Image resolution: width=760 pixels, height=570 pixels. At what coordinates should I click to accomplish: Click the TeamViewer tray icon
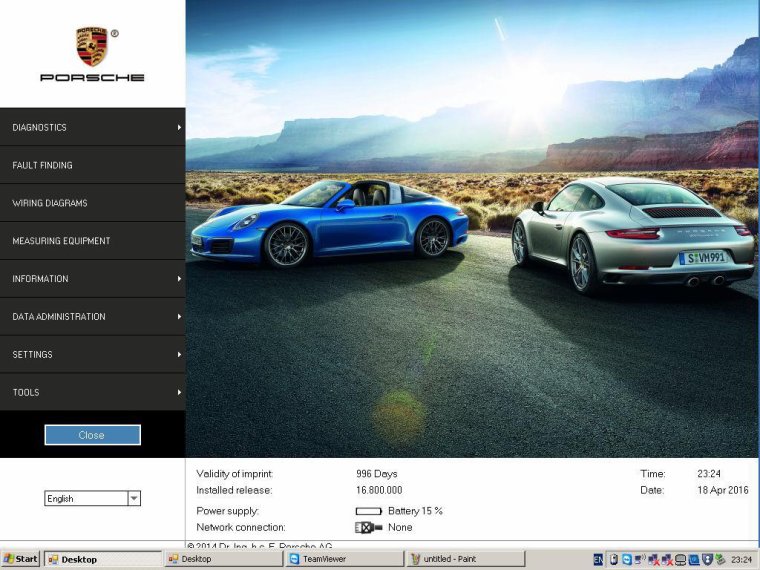tap(626, 559)
